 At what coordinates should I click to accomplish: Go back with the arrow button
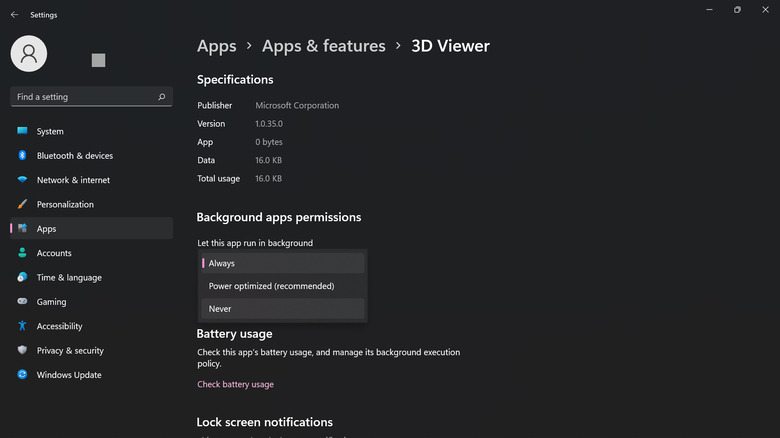(x=14, y=15)
